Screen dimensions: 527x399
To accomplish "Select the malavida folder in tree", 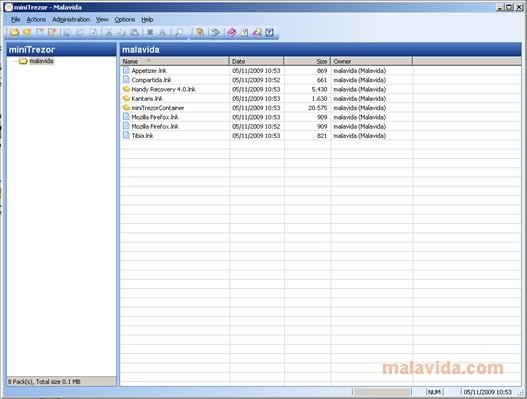I will pyautogui.click(x=41, y=61).
